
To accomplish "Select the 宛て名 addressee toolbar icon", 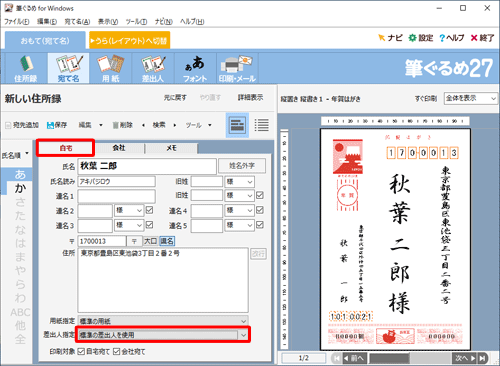I will [68, 68].
